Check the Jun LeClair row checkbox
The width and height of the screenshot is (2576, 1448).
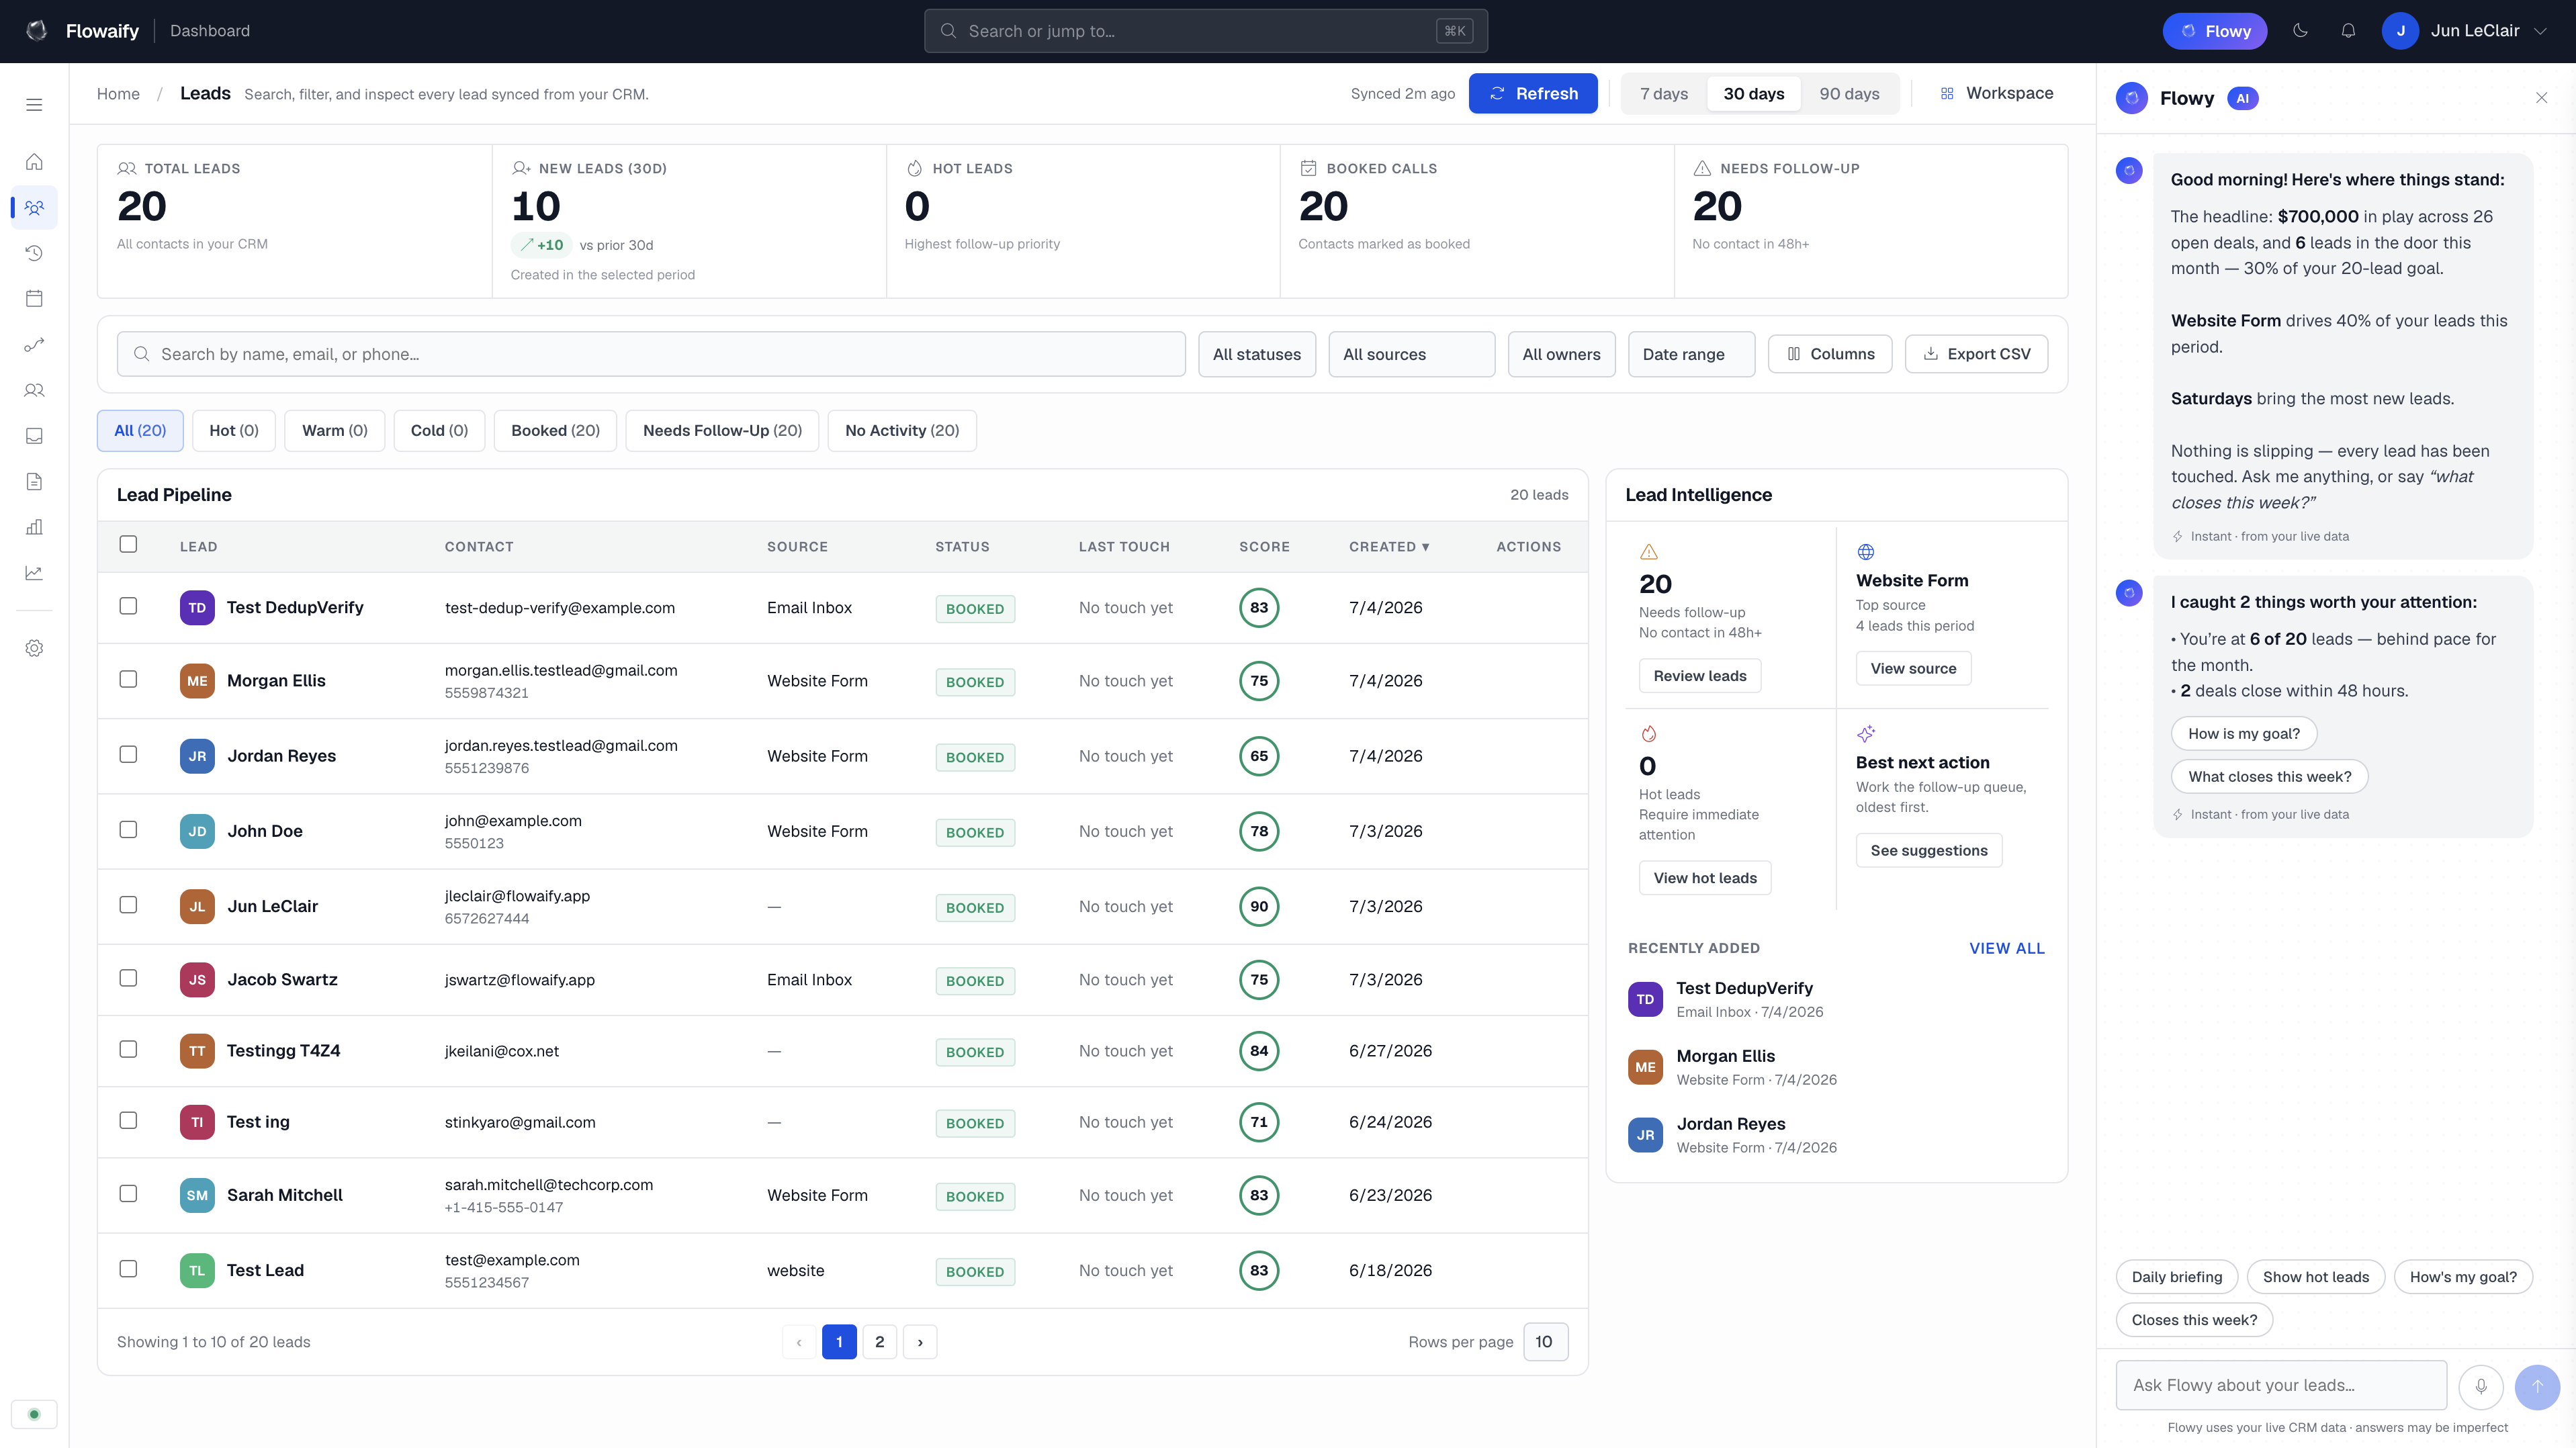point(128,904)
